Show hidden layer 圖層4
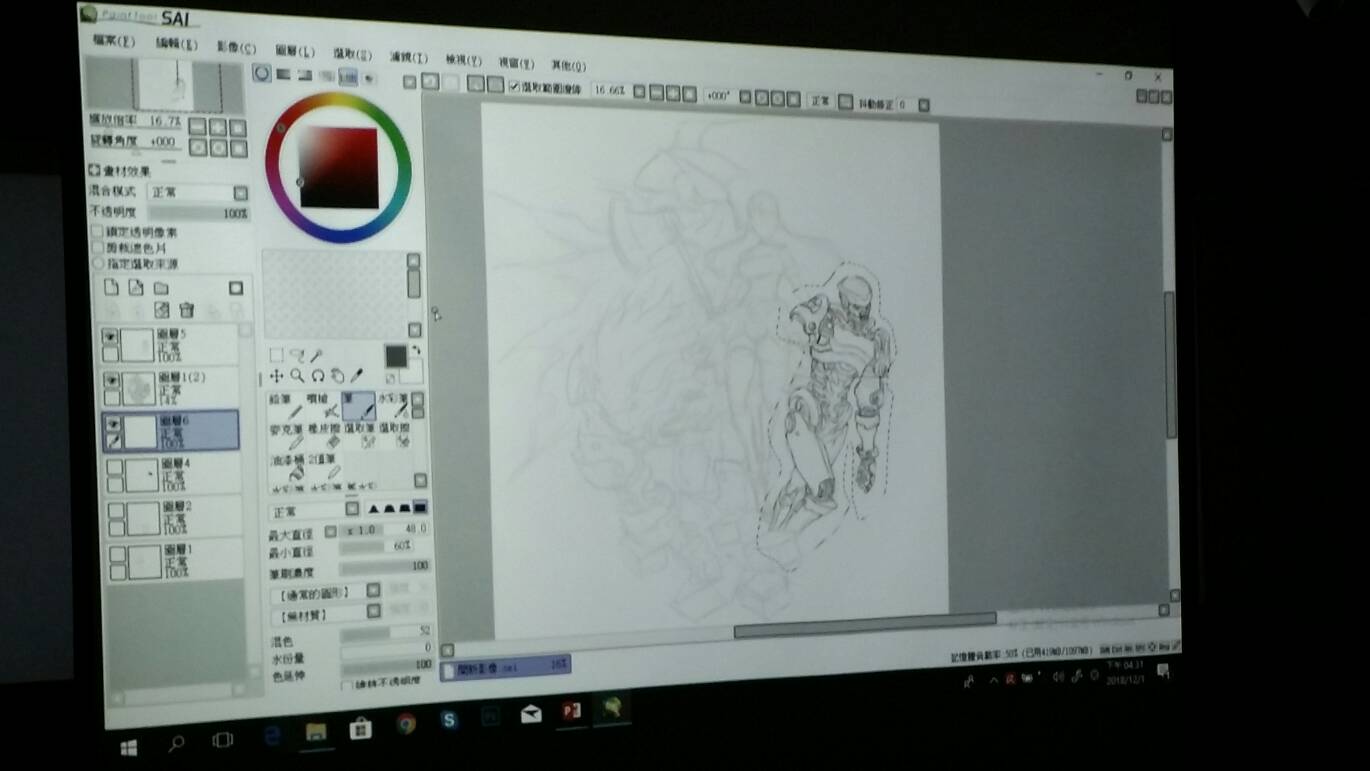This screenshot has width=1370, height=771. [x=114, y=467]
